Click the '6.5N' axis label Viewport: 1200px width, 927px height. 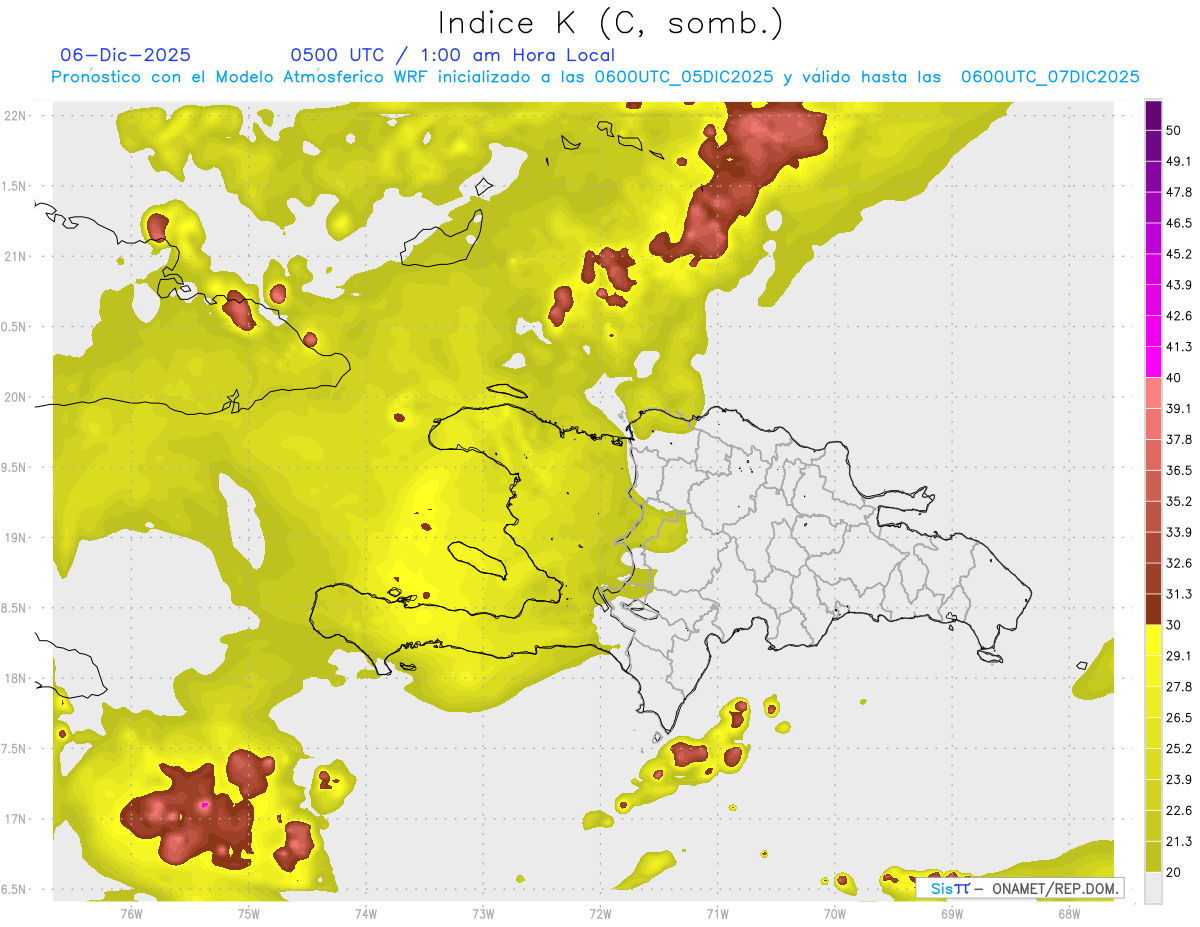point(15,889)
